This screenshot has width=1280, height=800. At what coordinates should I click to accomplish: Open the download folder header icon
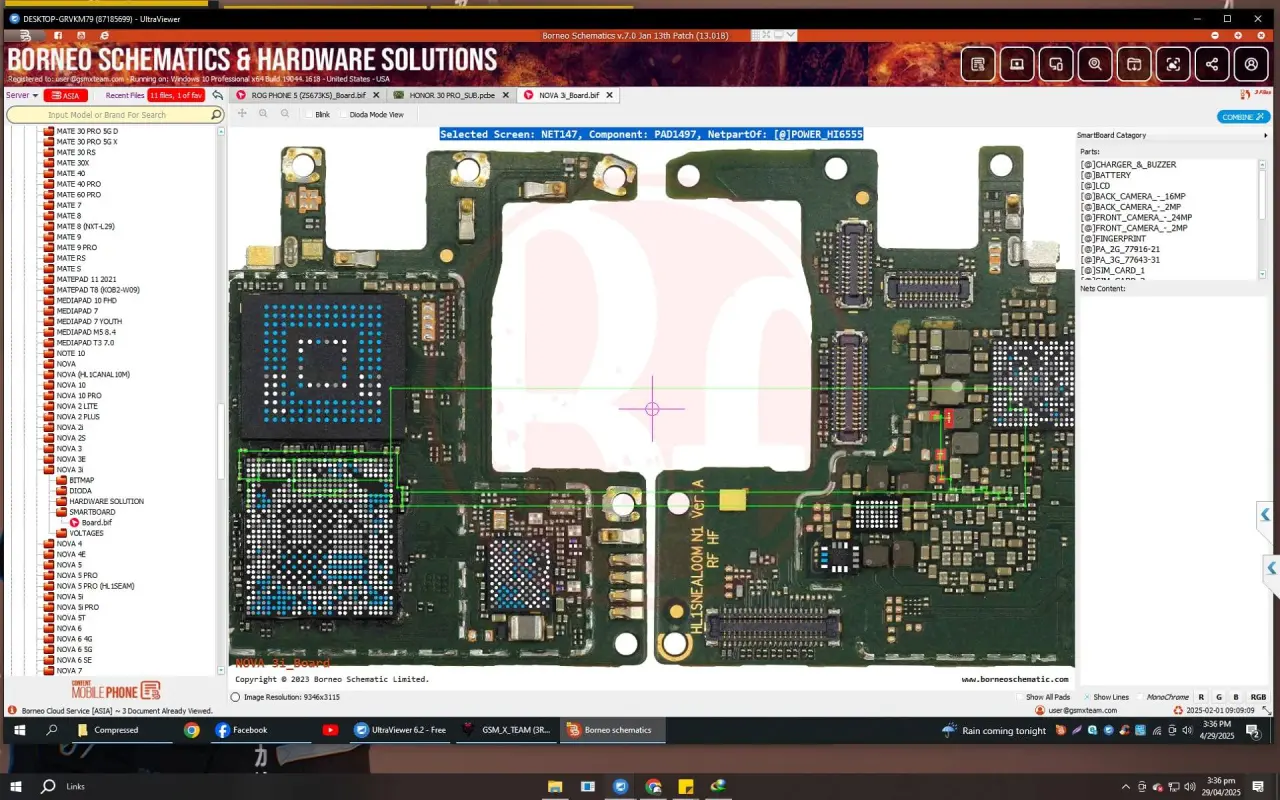coord(1134,64)
